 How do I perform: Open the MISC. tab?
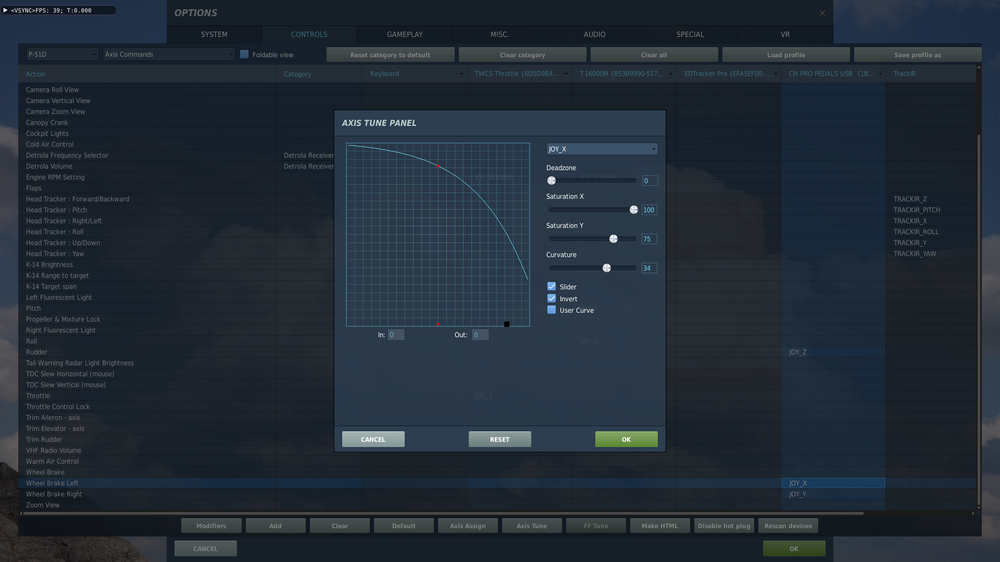point(499,34)
